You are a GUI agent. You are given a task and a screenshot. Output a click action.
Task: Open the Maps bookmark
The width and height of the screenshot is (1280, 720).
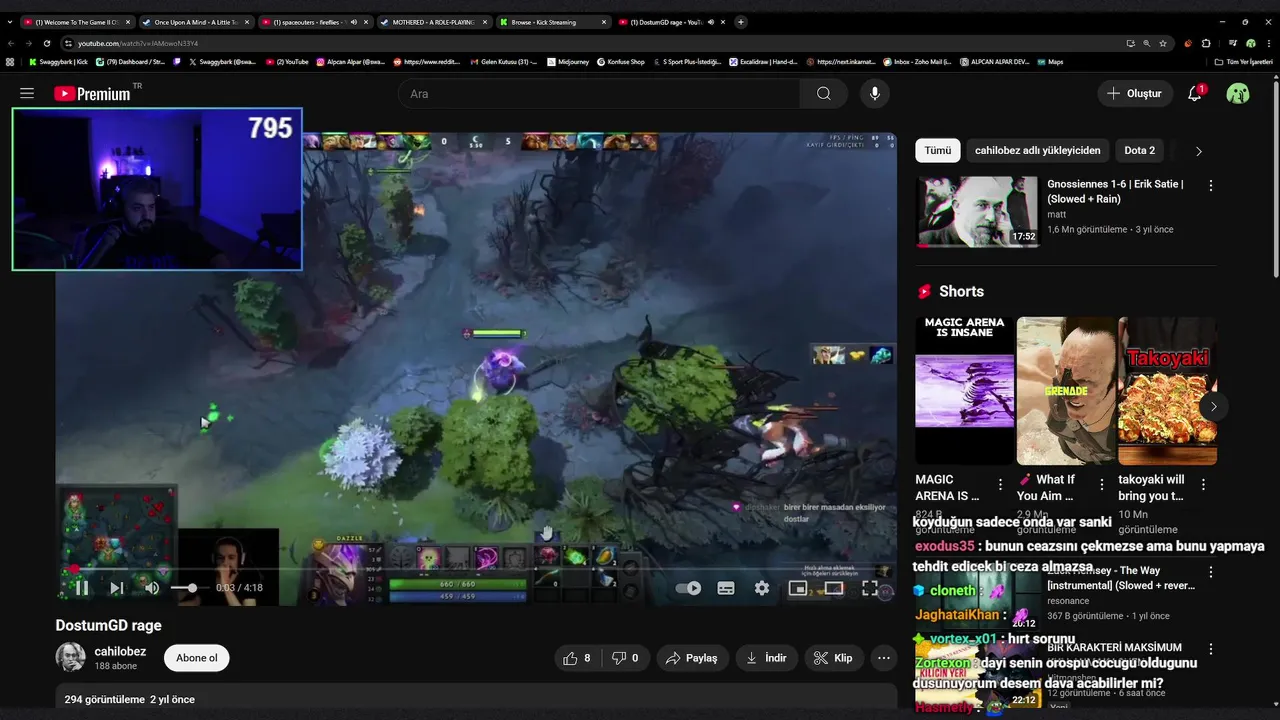point(1050,62)
